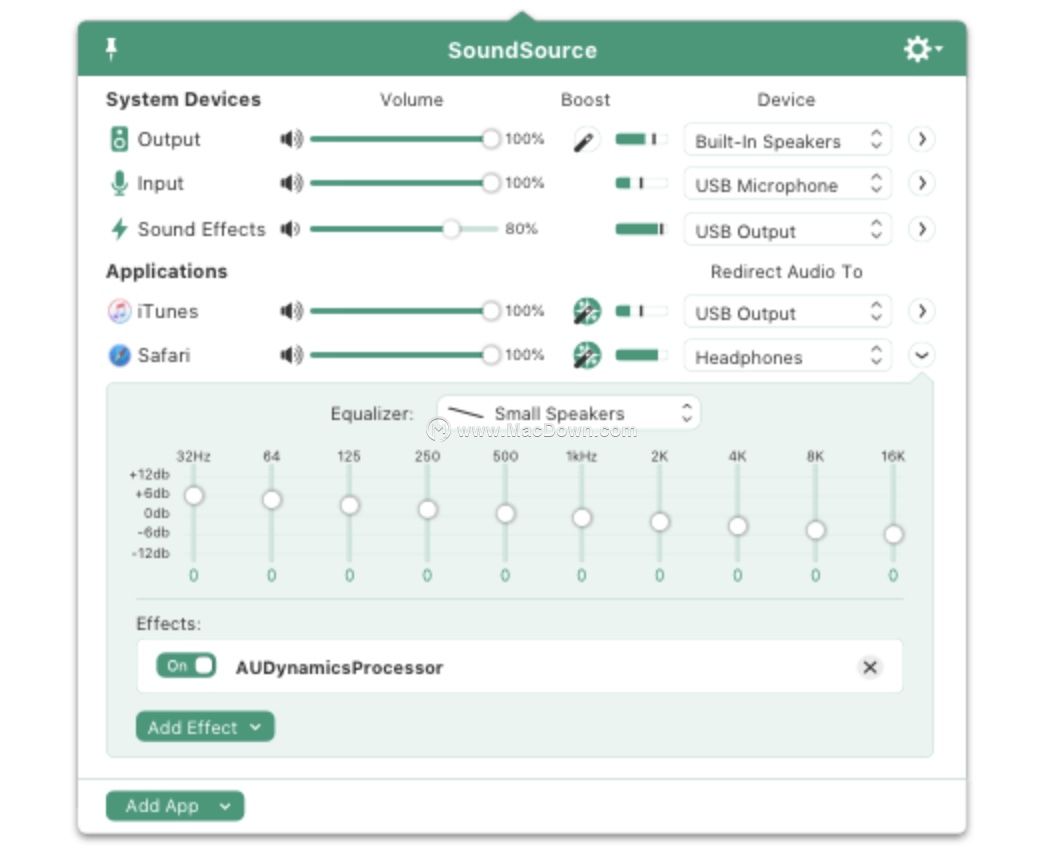Open the Safari Headphones redirect dropdown
The image size is (1064, 858).
coord(787,356)
